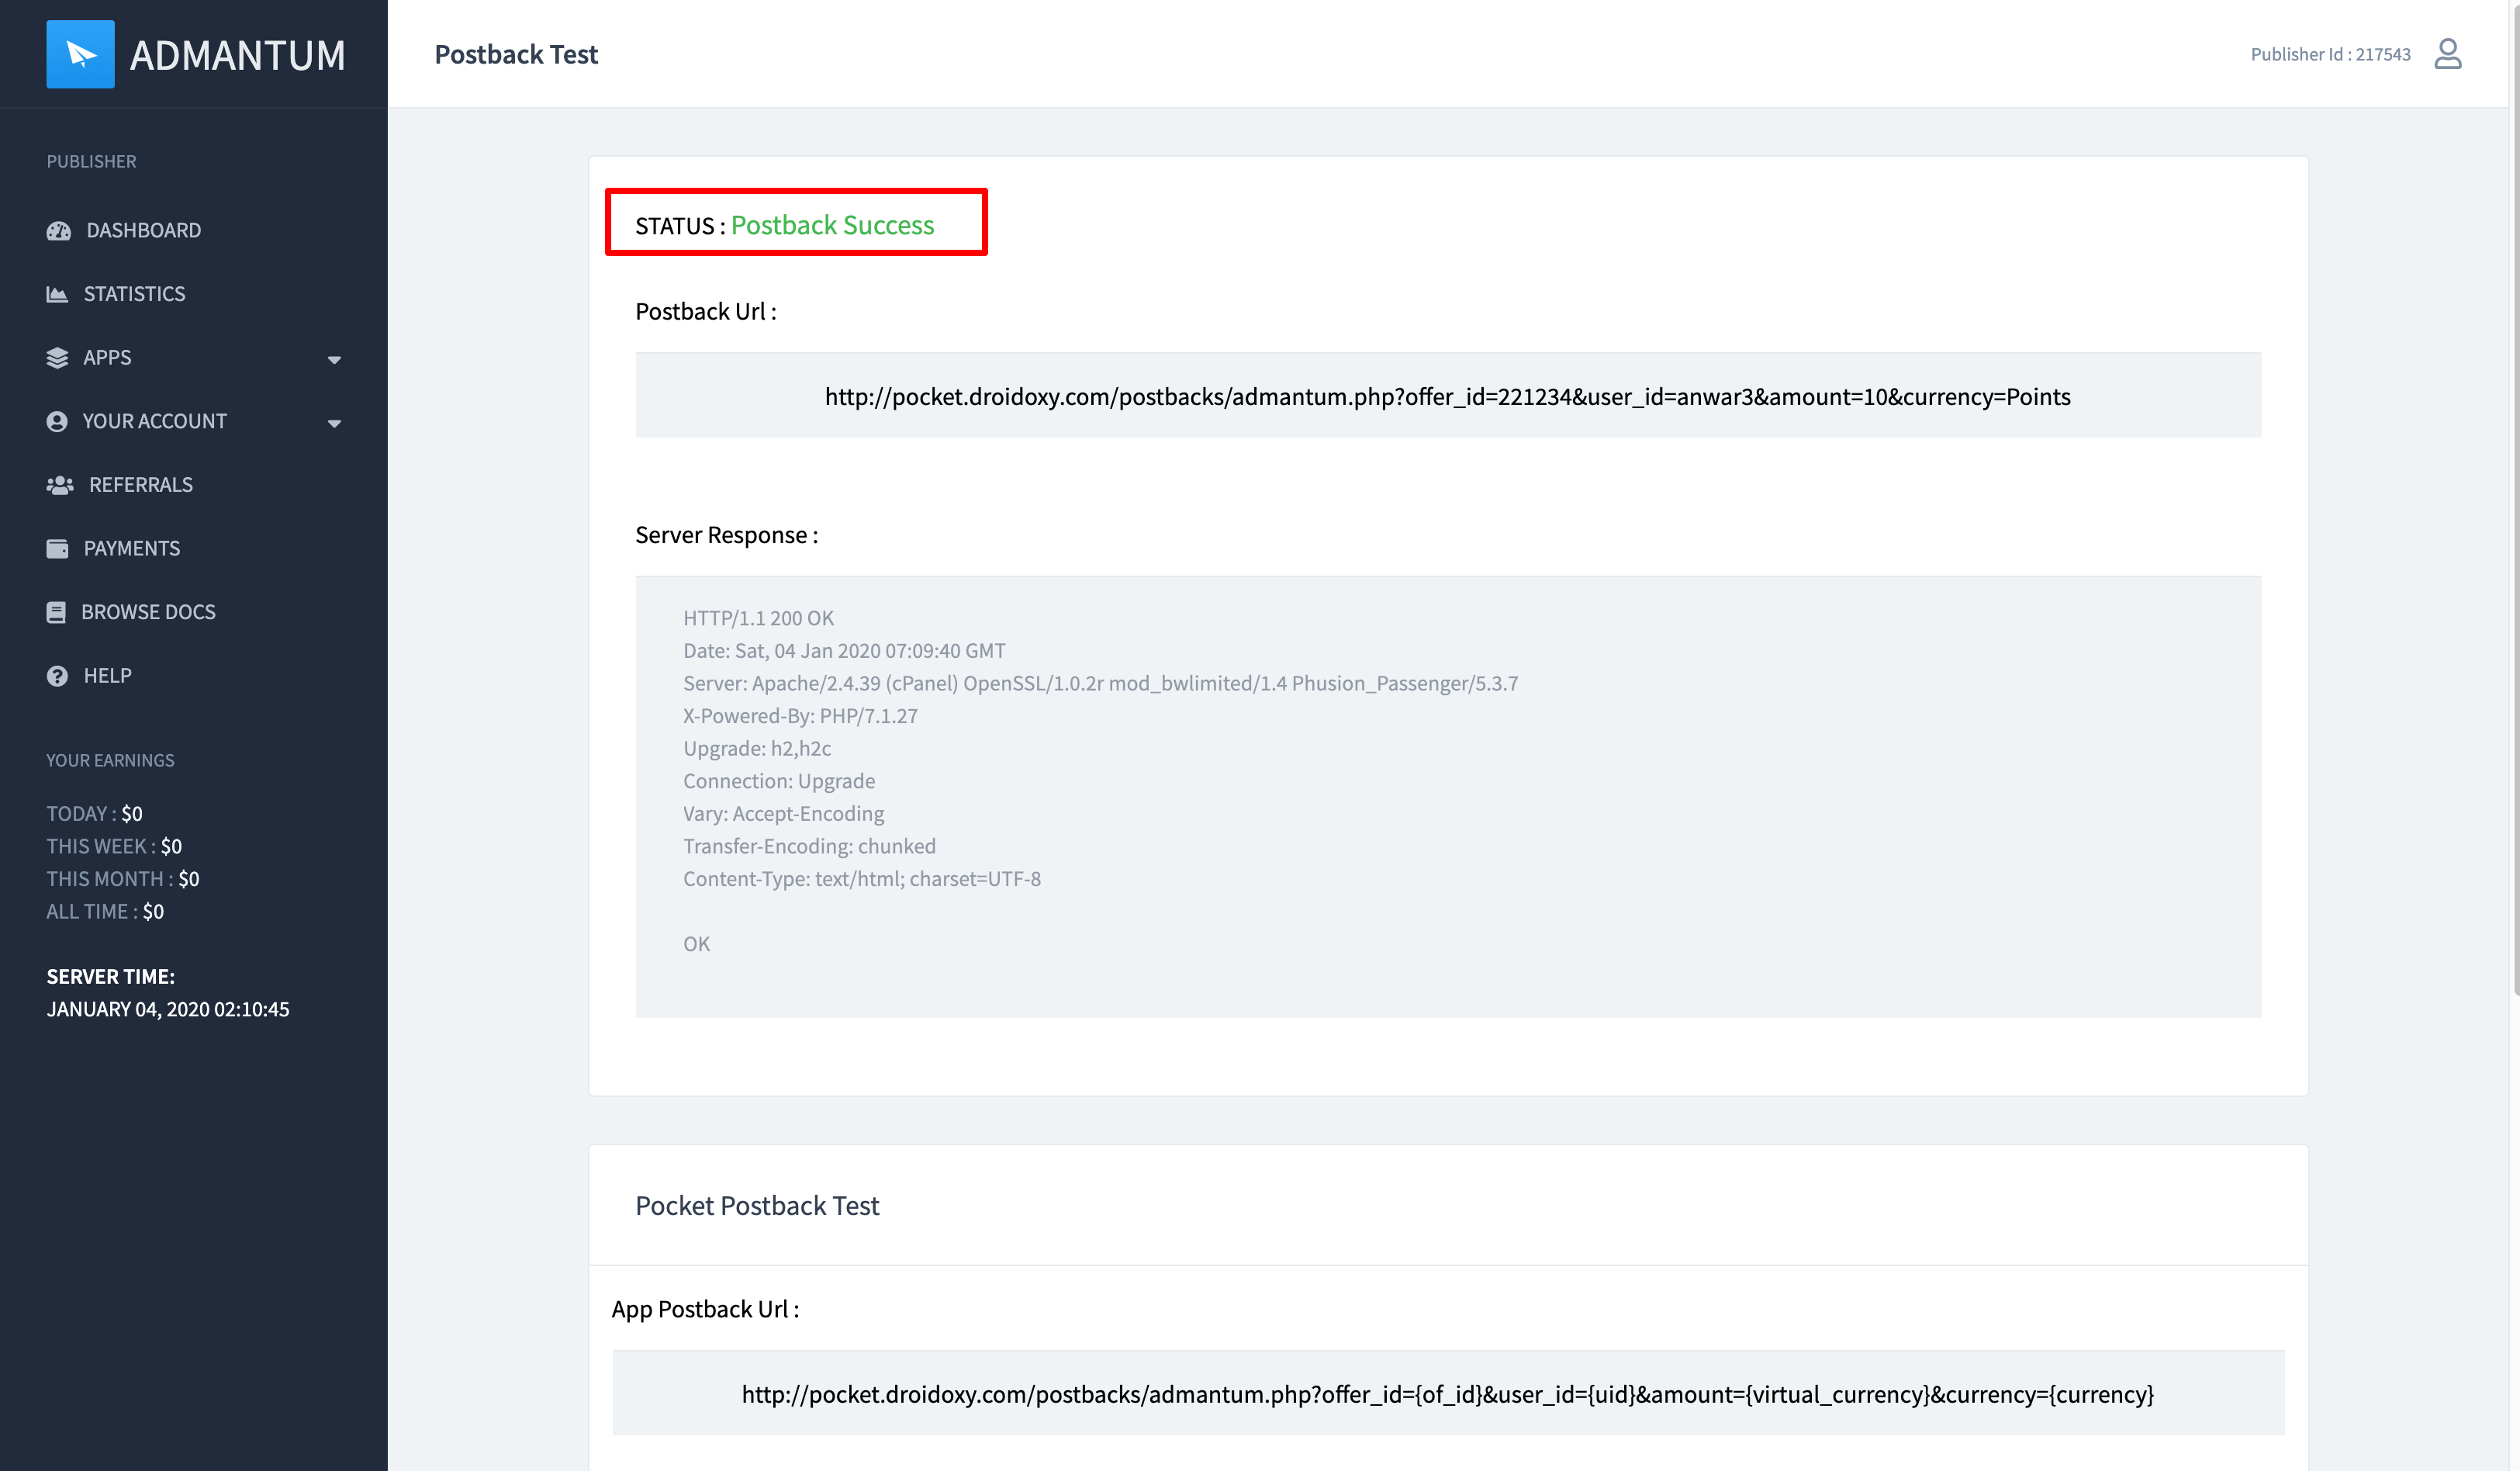
Task: Click the Admantum brand name text
Action: pyautogui.click(x=237, y=55)
